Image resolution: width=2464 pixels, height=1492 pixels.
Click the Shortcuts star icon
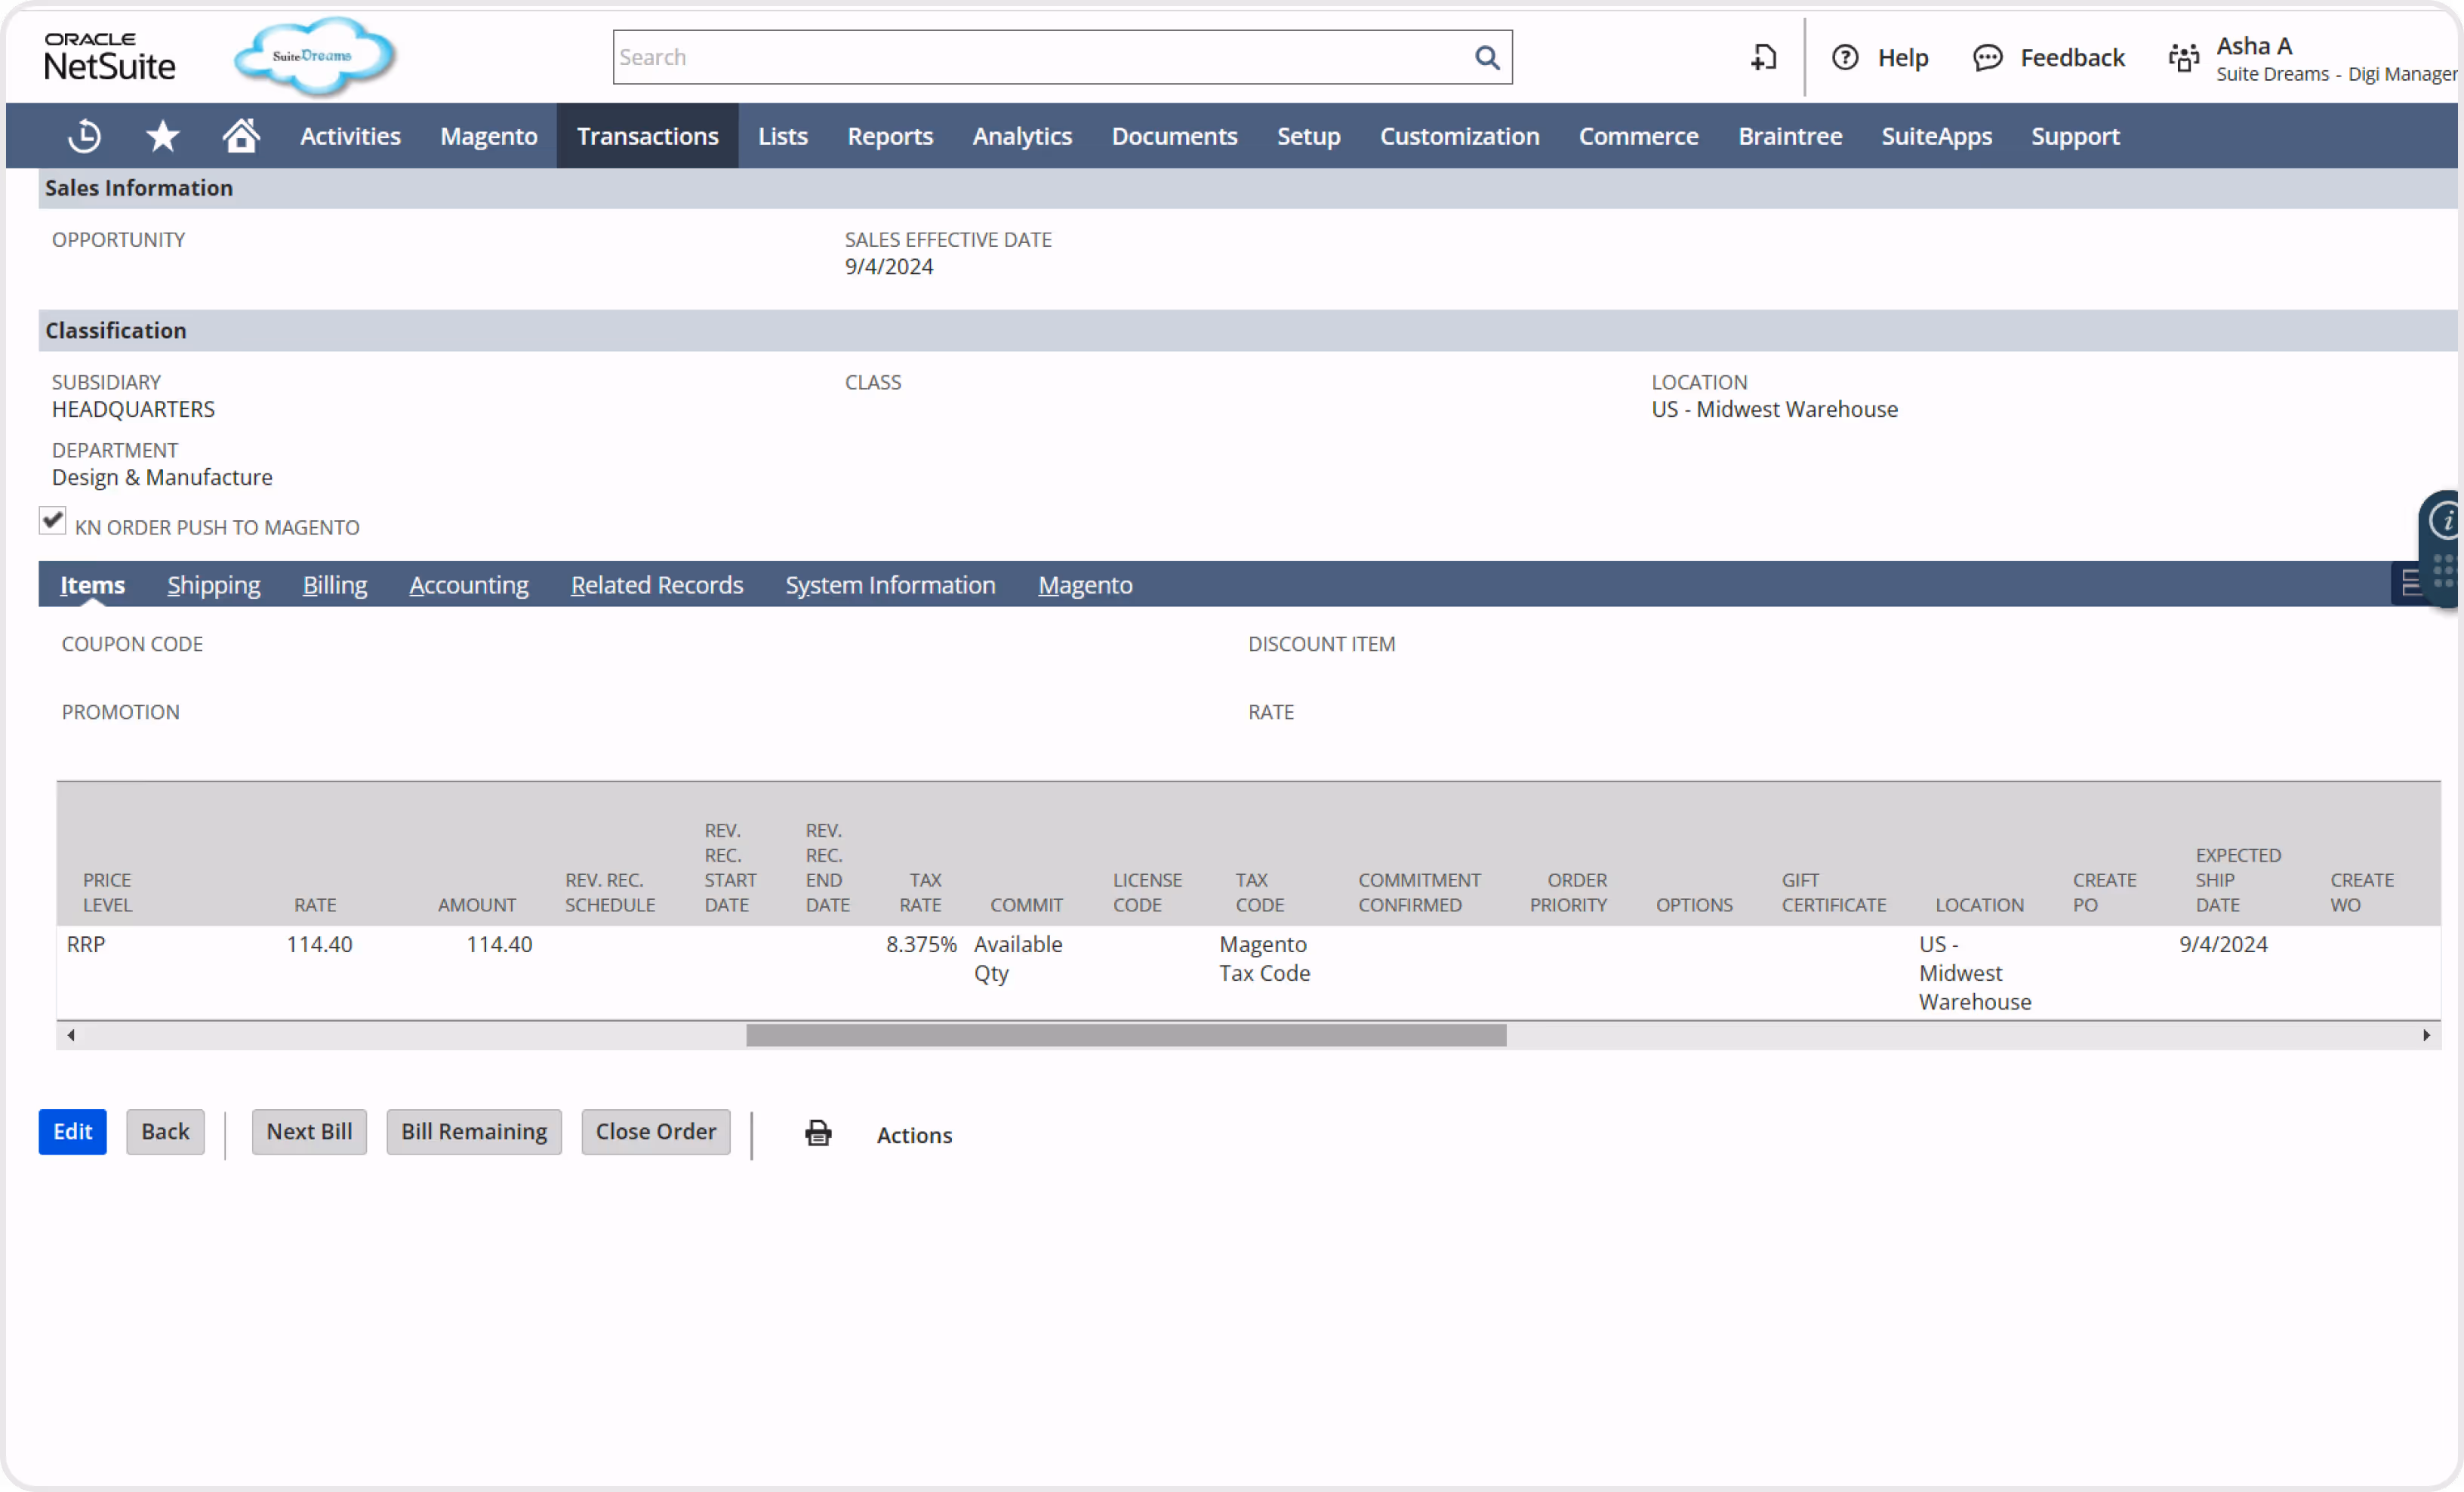coord(162,136)
